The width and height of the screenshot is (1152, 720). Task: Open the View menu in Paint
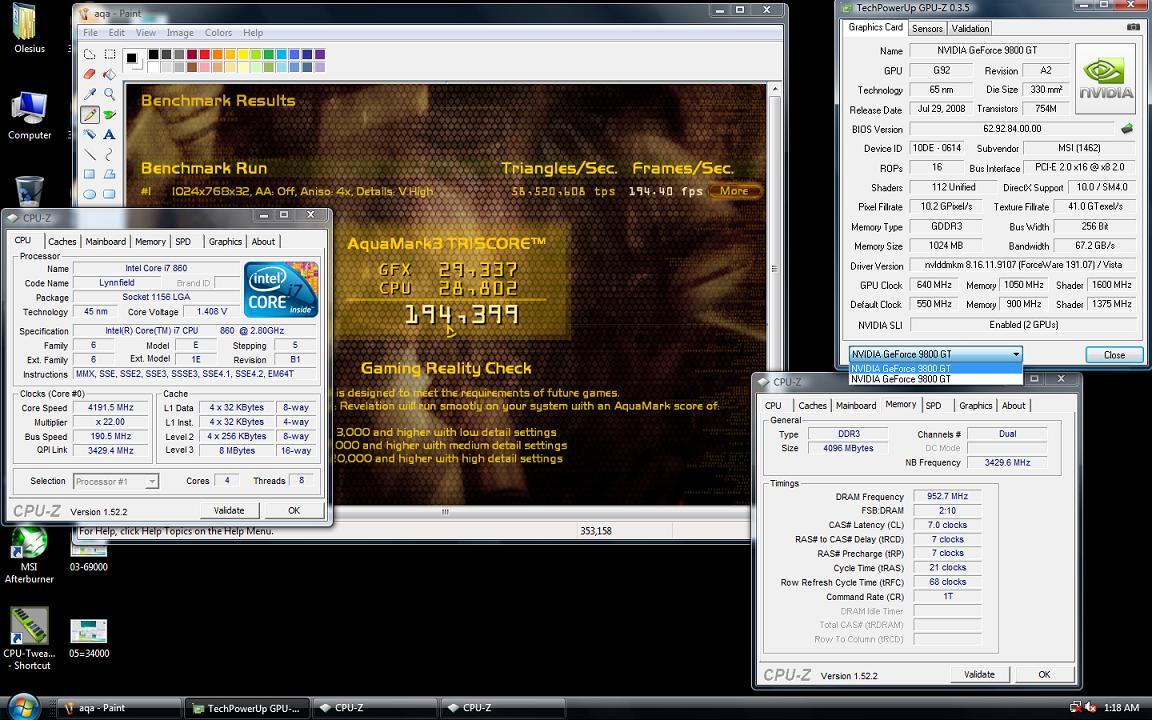pyautogui.click(x=145, y=32)
